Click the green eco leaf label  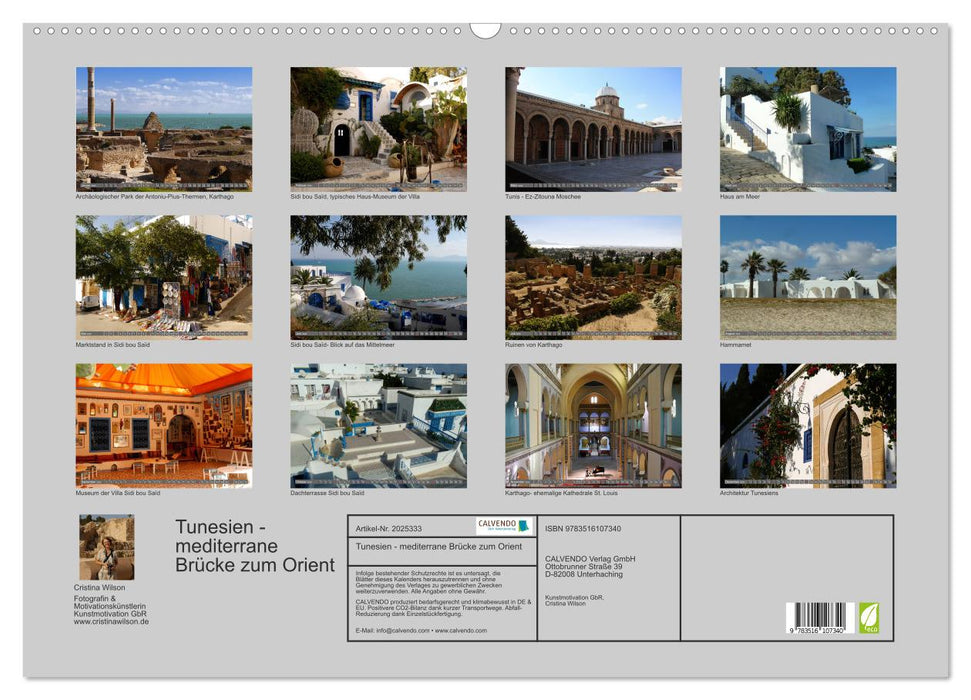(869, 617)
